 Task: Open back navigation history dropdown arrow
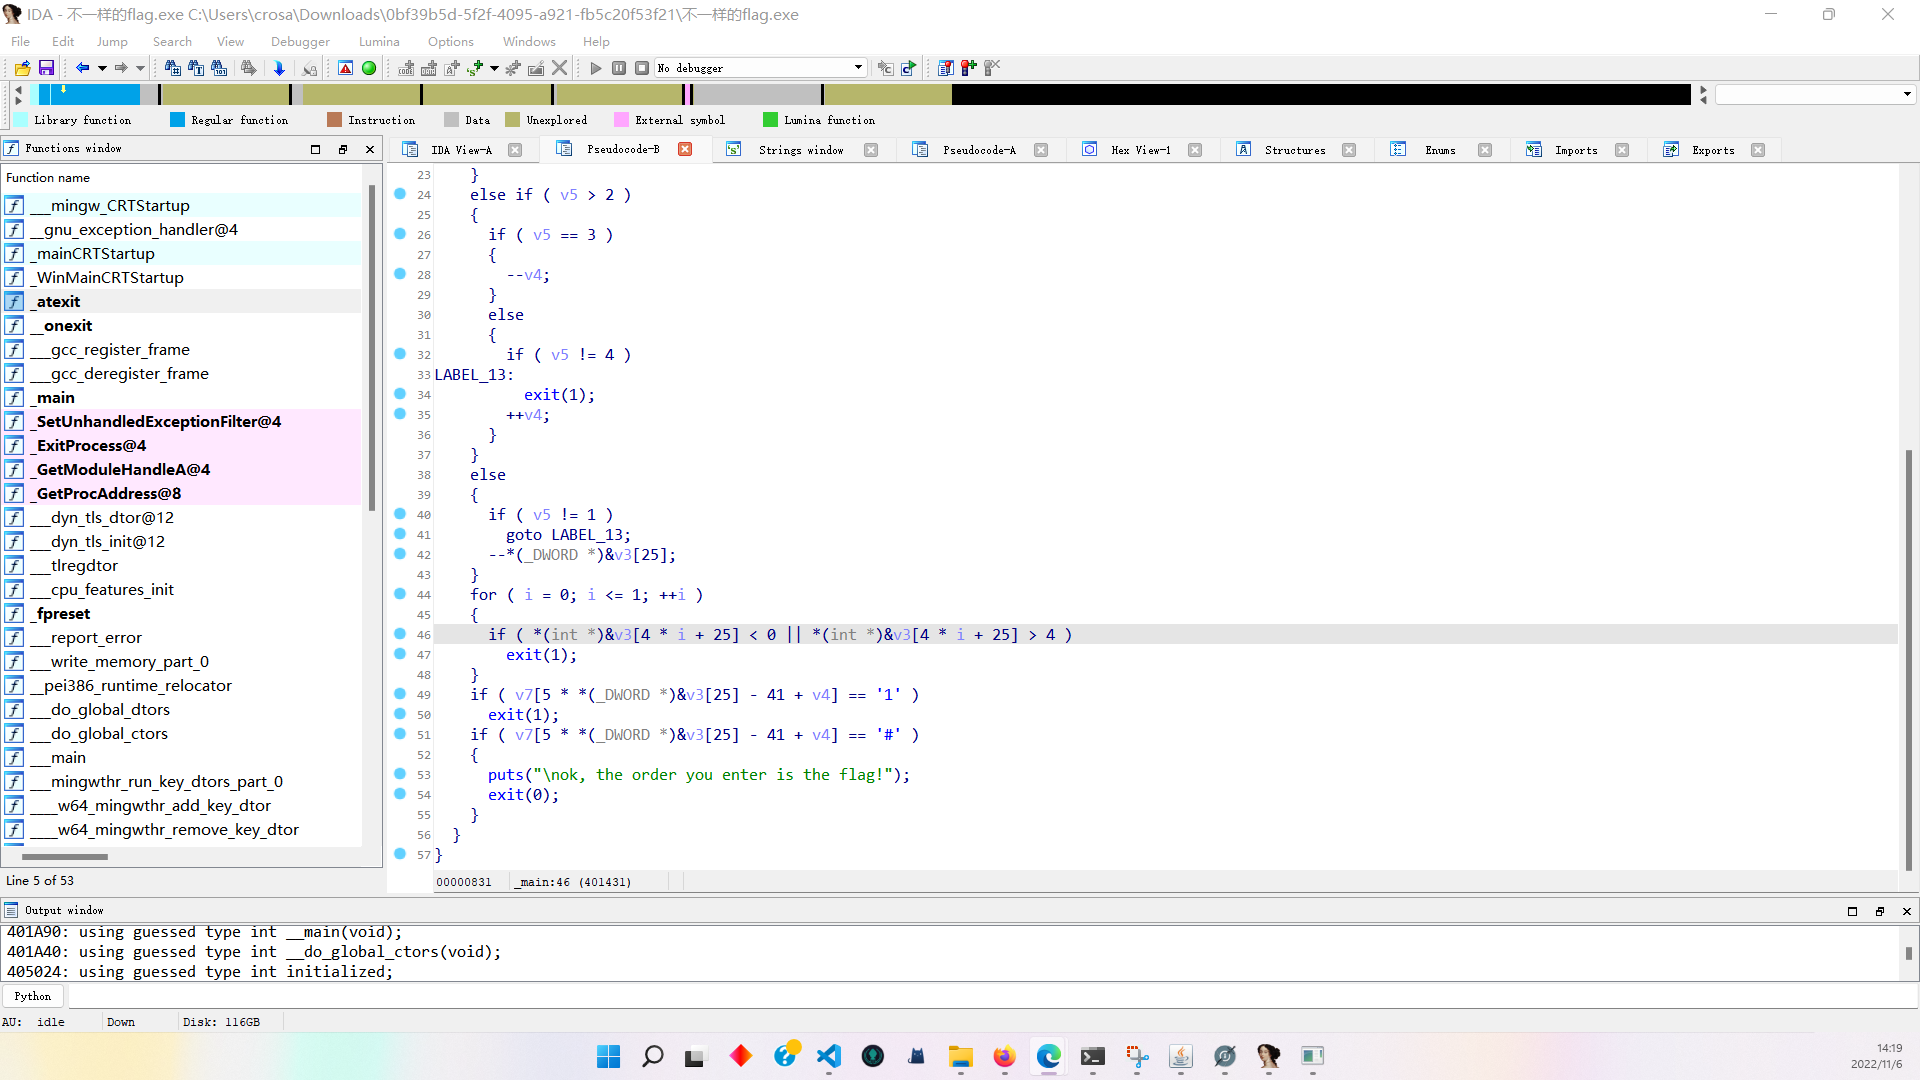pyautogui.click(x=102, y=68)
